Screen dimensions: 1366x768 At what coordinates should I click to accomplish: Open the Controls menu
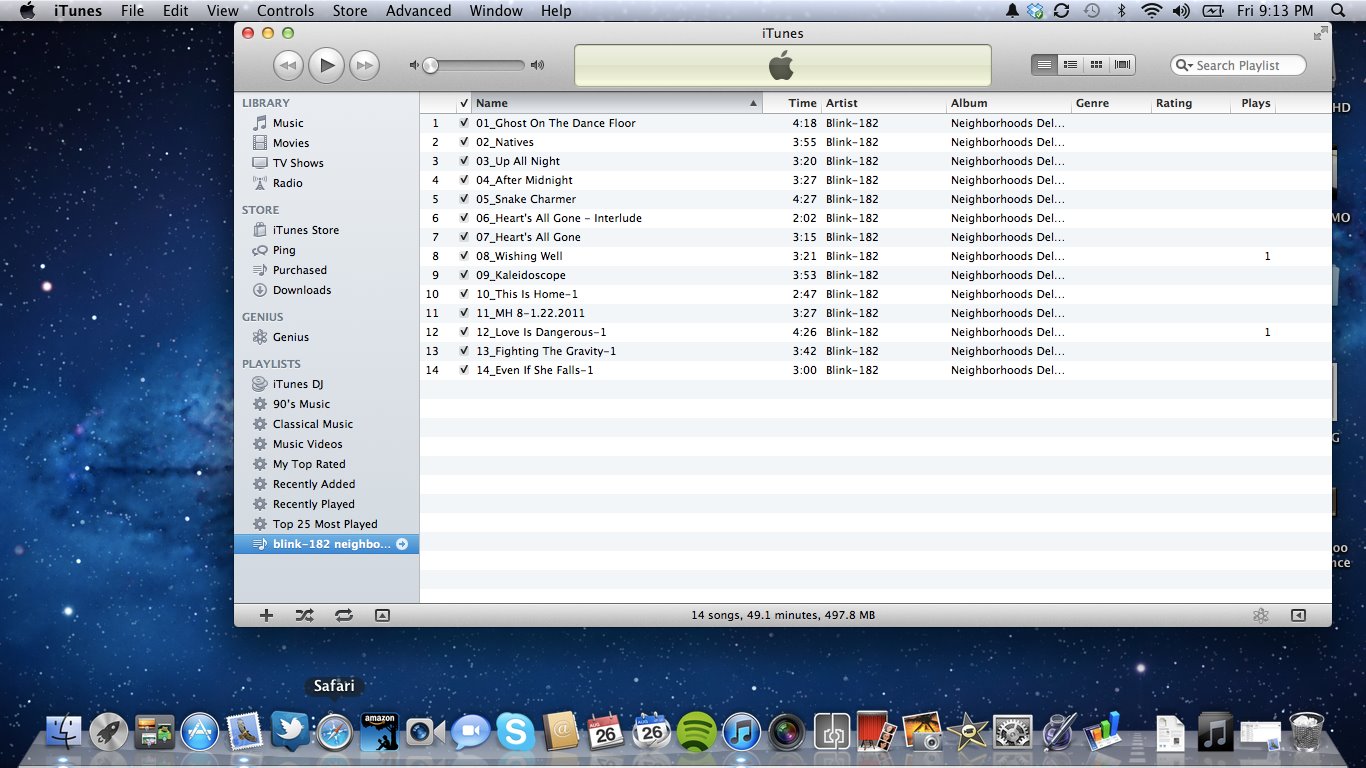pos(285,11)
